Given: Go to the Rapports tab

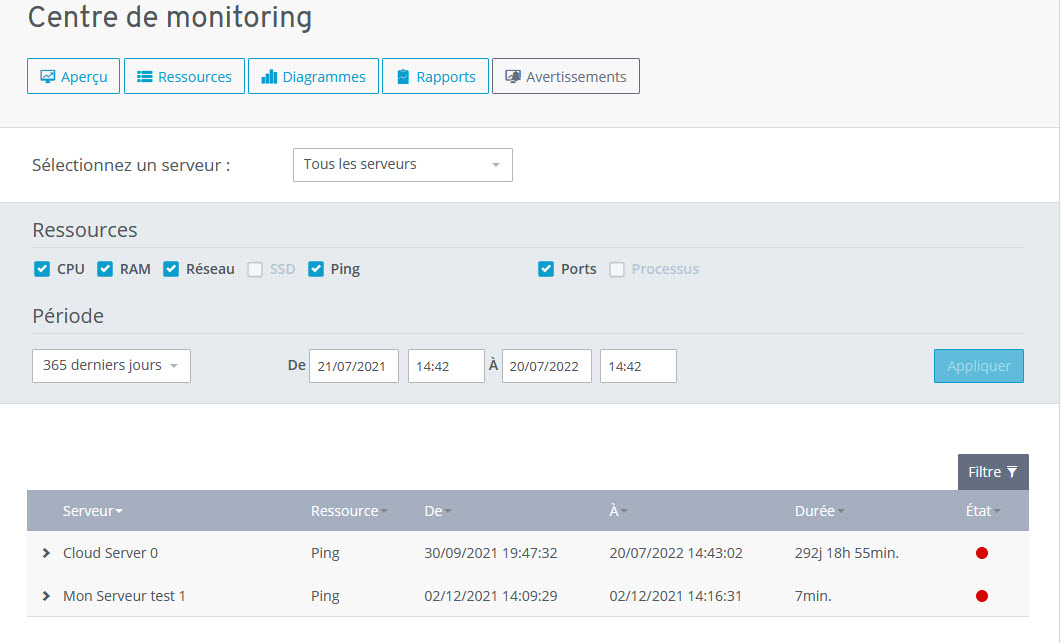Looking at the screenshot, I should click(435, 76).
